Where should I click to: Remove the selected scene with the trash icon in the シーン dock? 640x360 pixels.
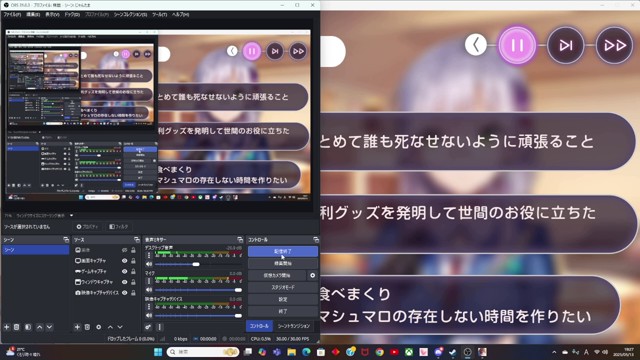(17, 327)
